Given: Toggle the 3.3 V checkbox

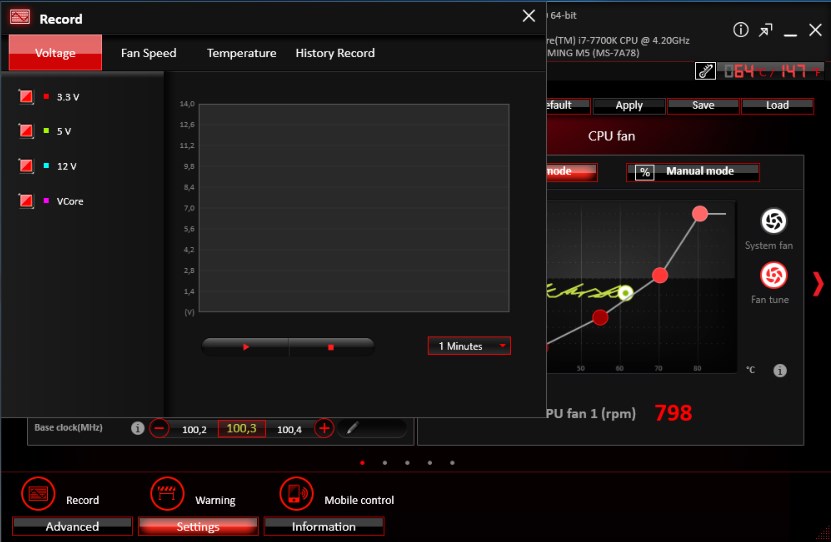Looking at the screenshot, I should (25, 96).
